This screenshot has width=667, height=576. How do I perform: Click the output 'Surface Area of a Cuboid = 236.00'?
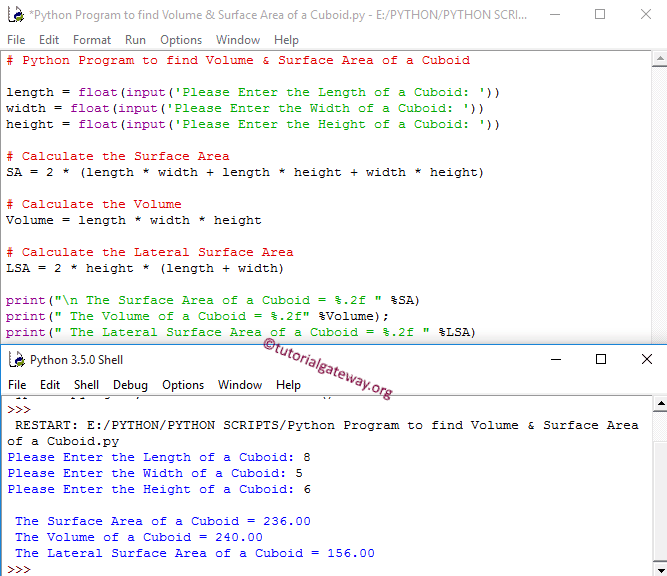click(x=163, y=521)
